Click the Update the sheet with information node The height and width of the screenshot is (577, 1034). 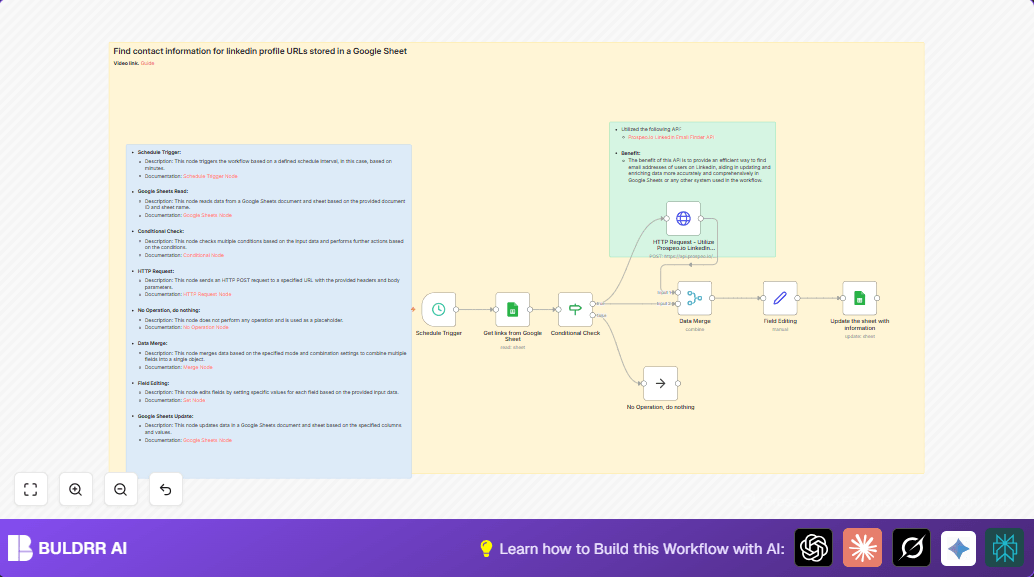click(x=859, y=298)
